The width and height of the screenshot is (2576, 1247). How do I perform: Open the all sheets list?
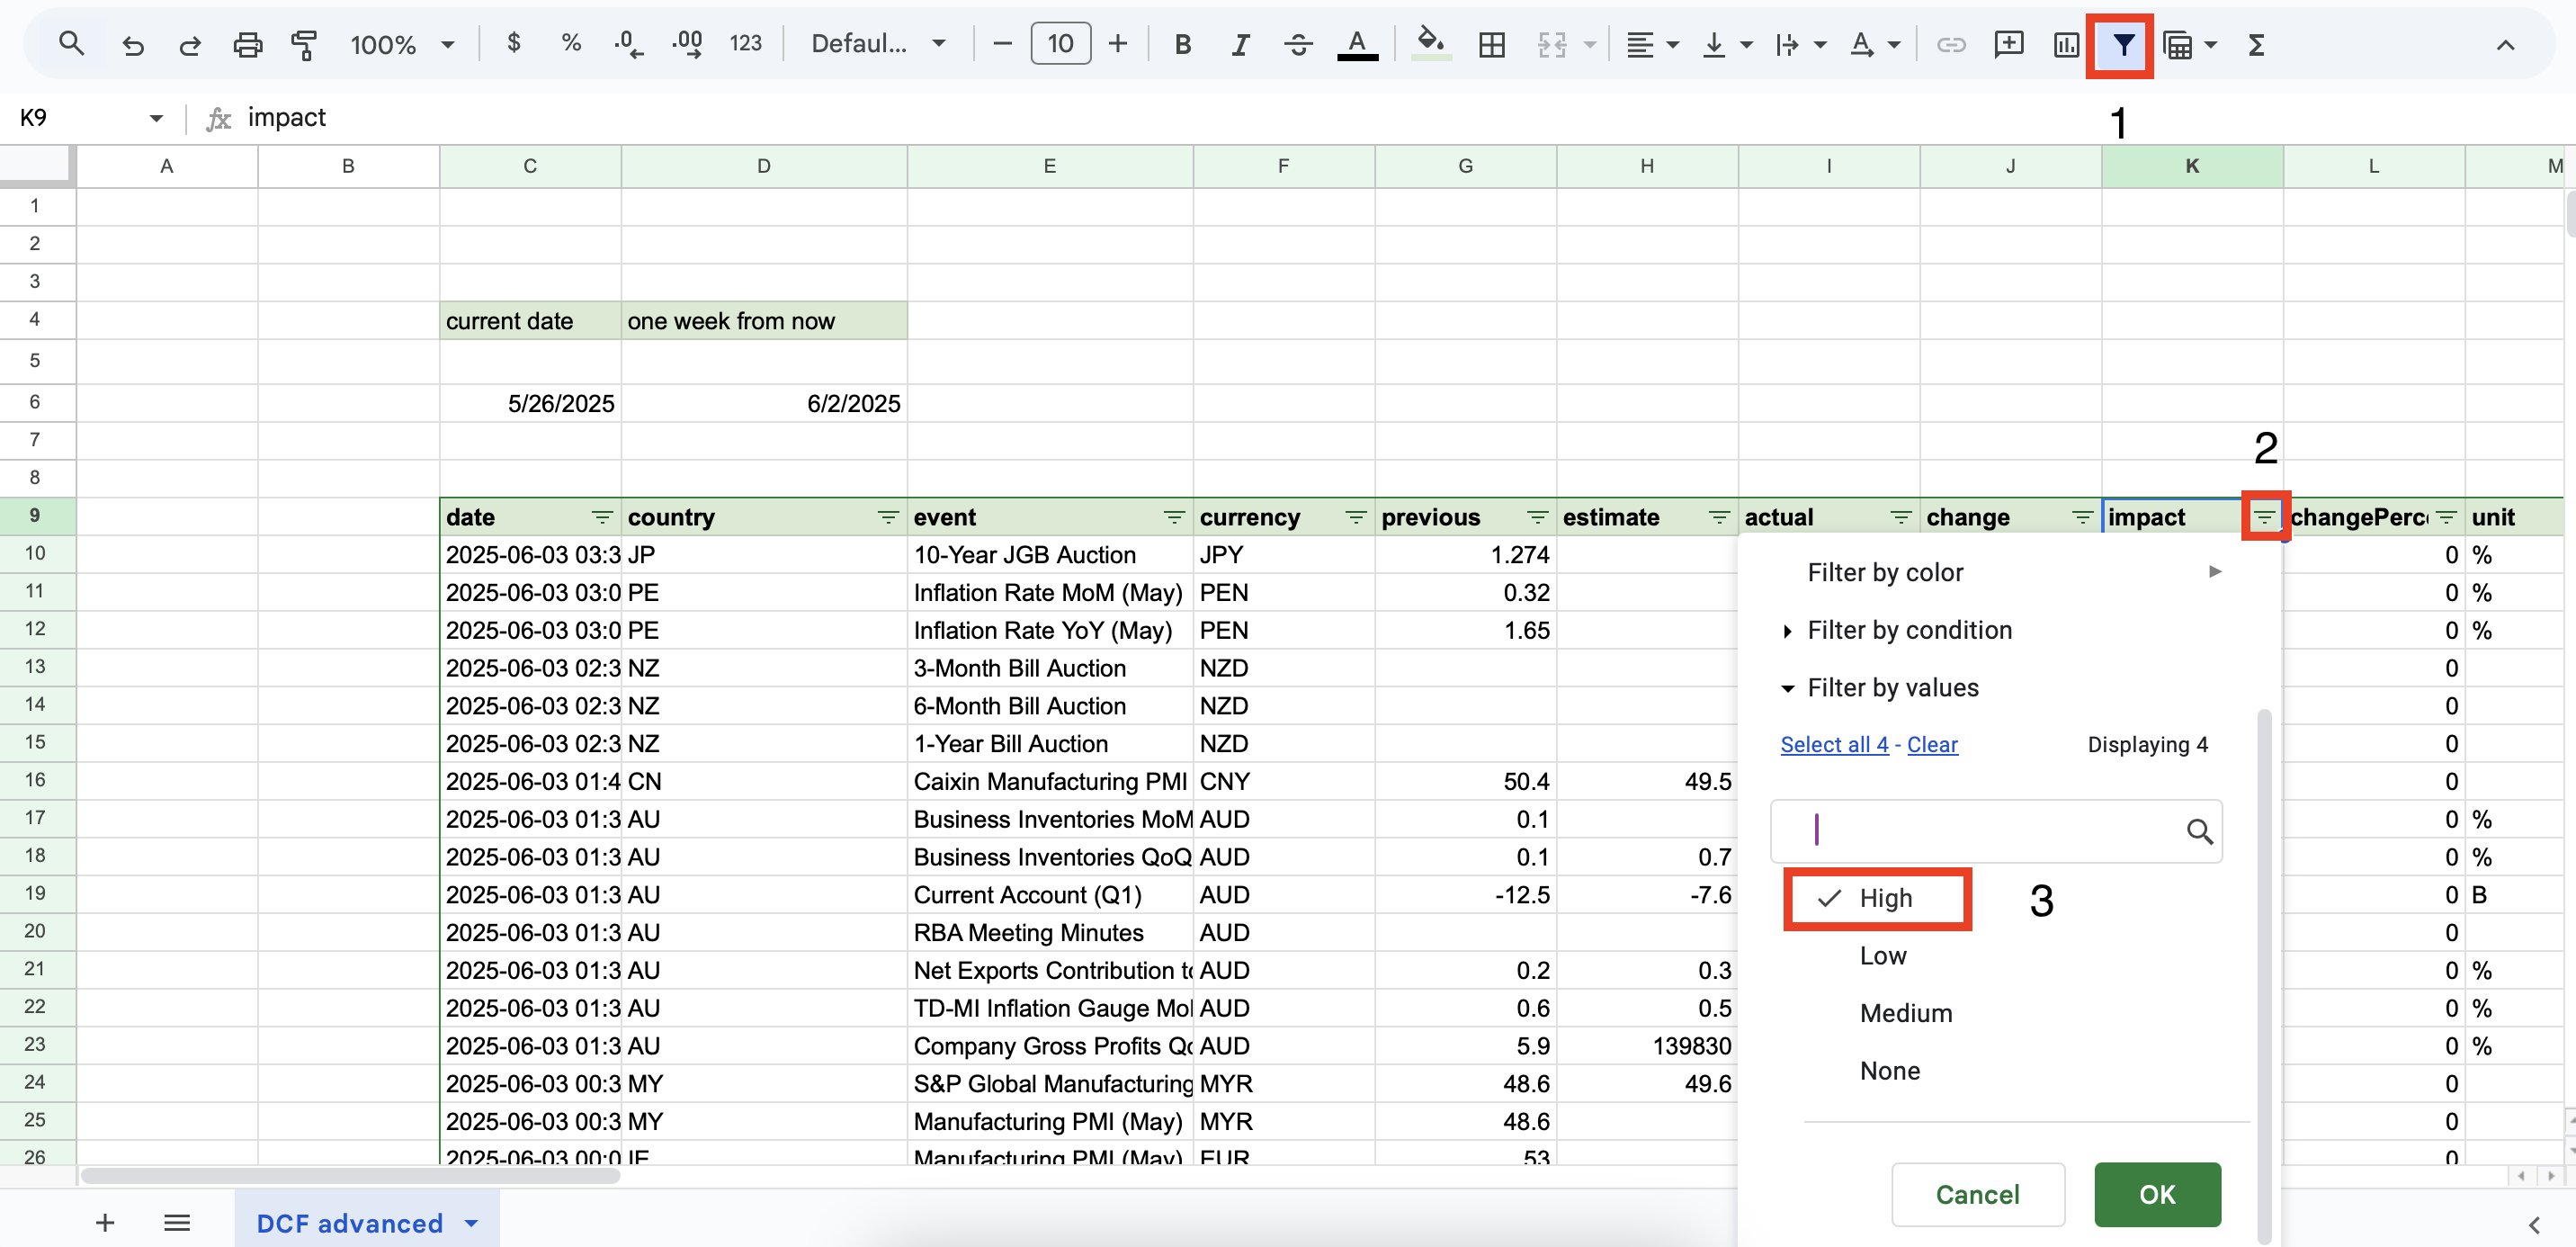click(177, 1222)
